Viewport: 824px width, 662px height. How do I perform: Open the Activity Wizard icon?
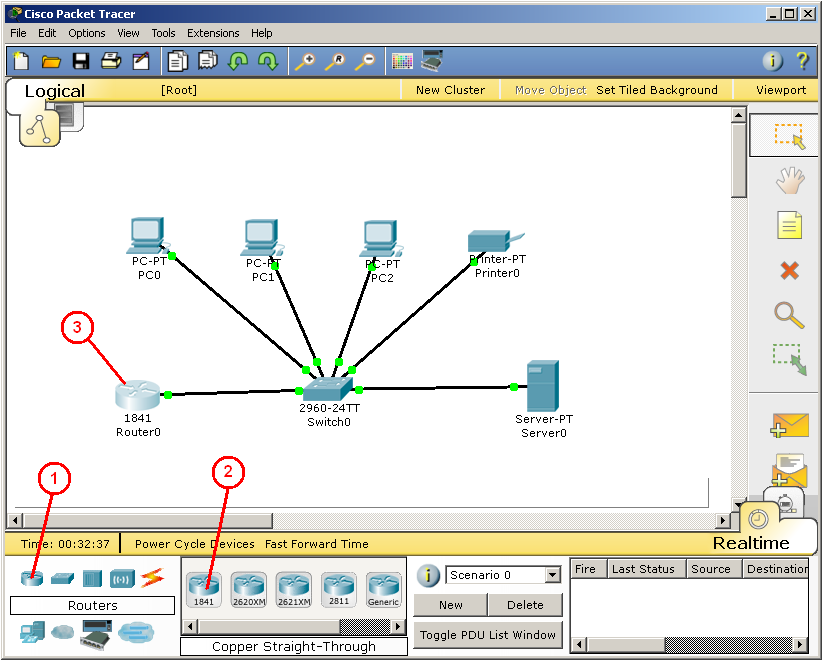tap(141, 61)
